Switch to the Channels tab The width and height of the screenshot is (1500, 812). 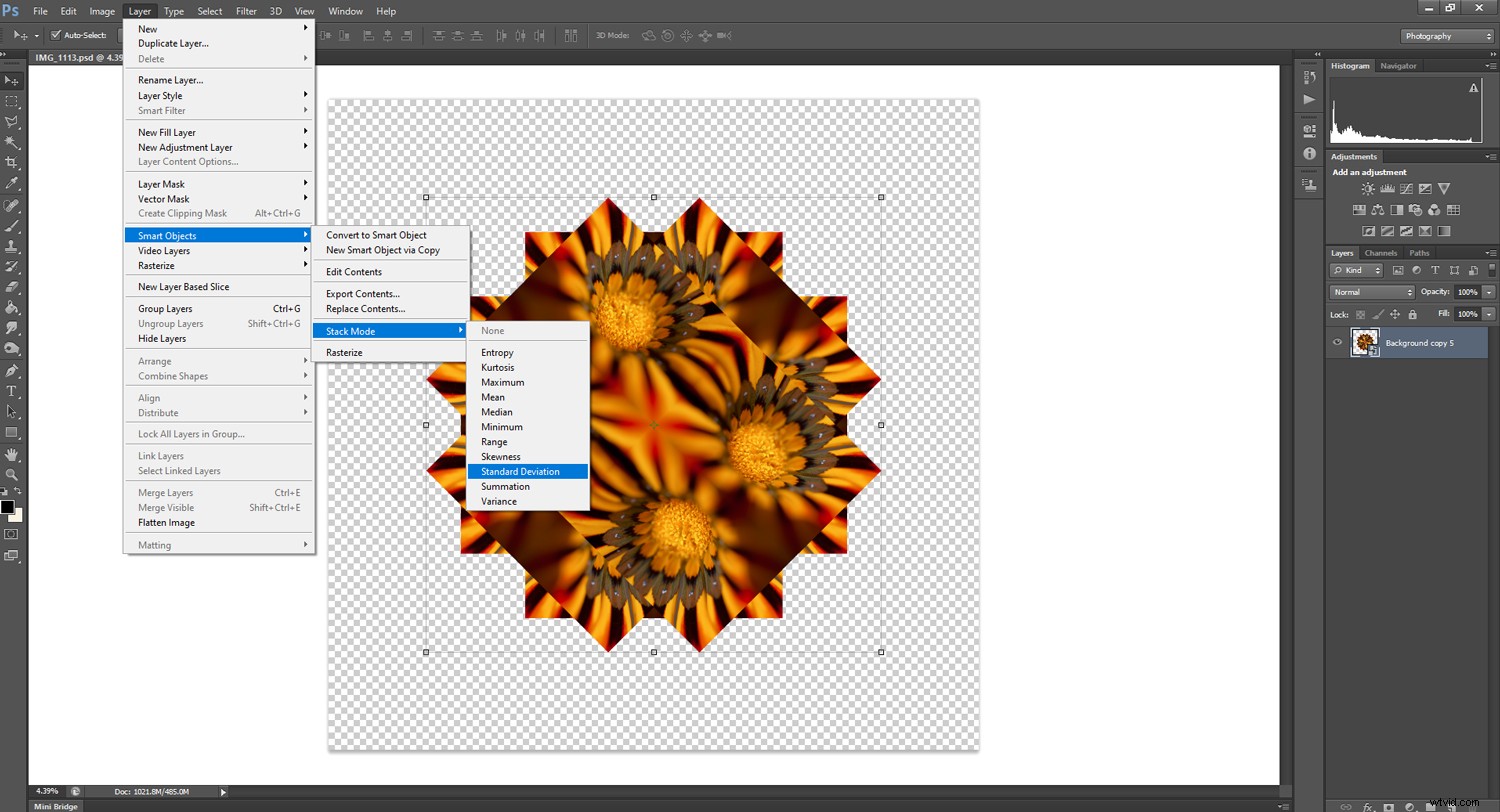tap(1381, 253)
